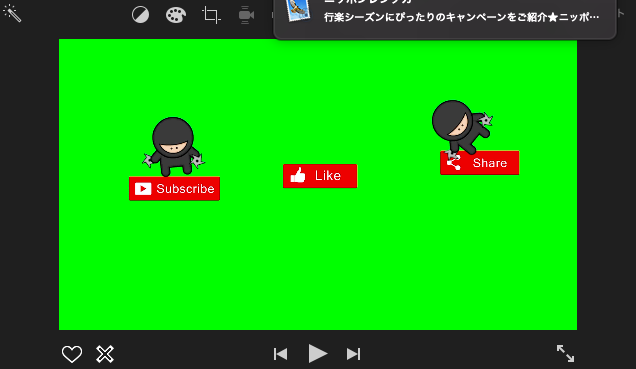Play the video preview
The width and height of the screenshot is (636, 369).
point(318,354)
